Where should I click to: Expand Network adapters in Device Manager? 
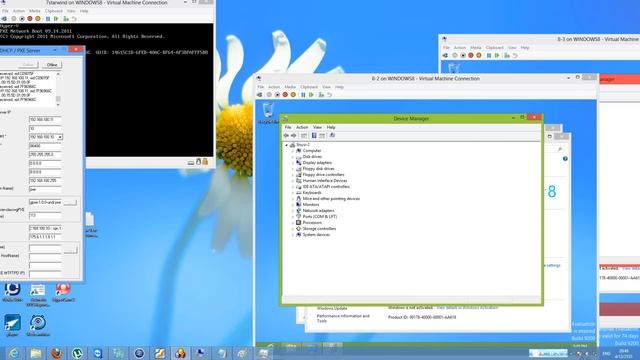(x=293, y=211)
